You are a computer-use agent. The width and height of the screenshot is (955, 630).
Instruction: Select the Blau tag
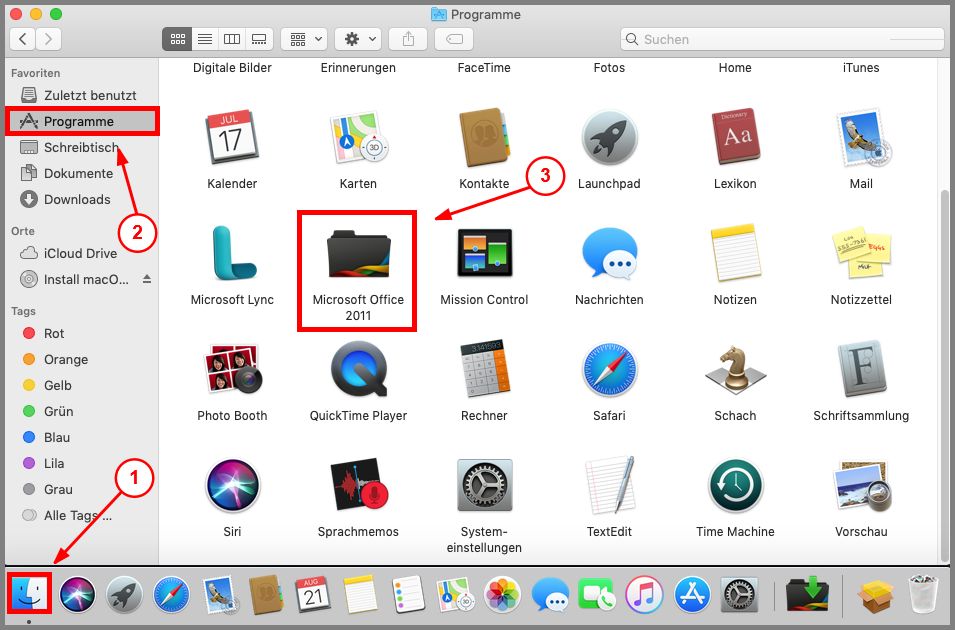pyautogui.click(x=82, y=437)
